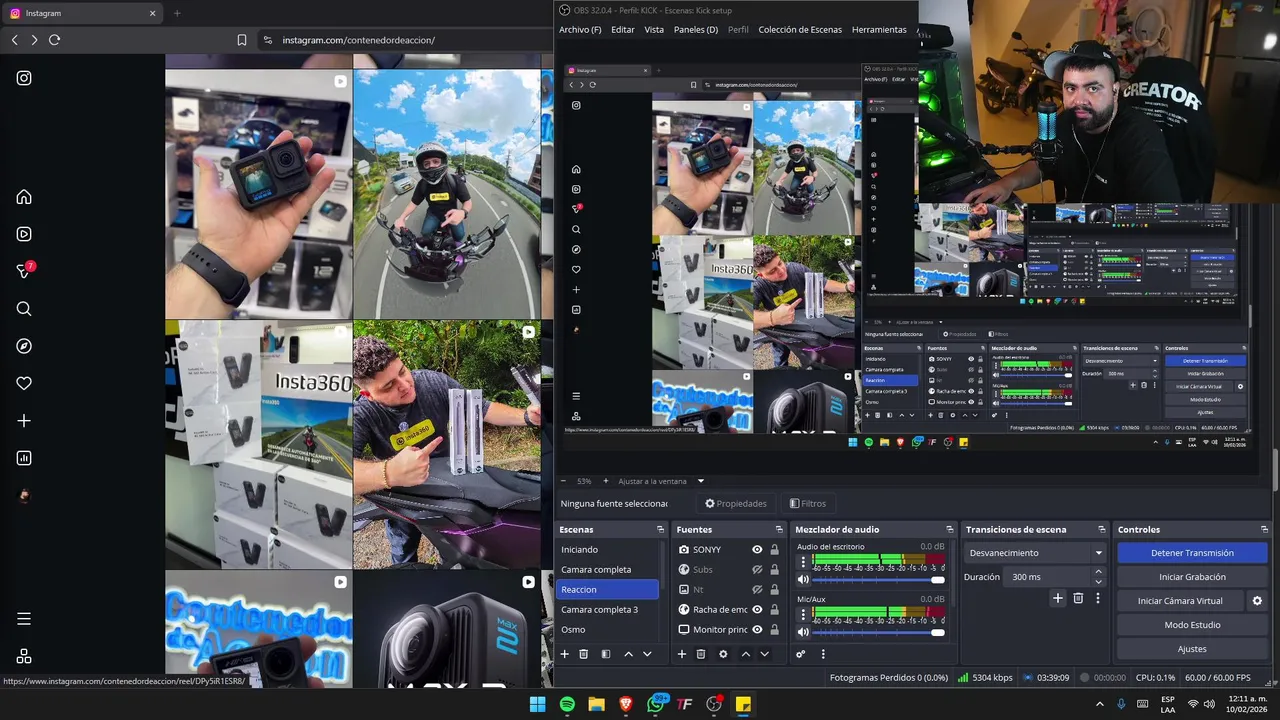This screenshot has height=720, width=1280.
Task: Hide the Racha de emc source
Action: coord(757,609)
